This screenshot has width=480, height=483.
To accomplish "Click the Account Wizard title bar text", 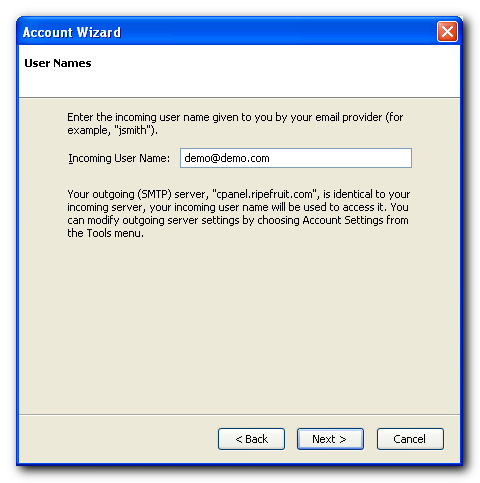I will click(x=72, y=32).
